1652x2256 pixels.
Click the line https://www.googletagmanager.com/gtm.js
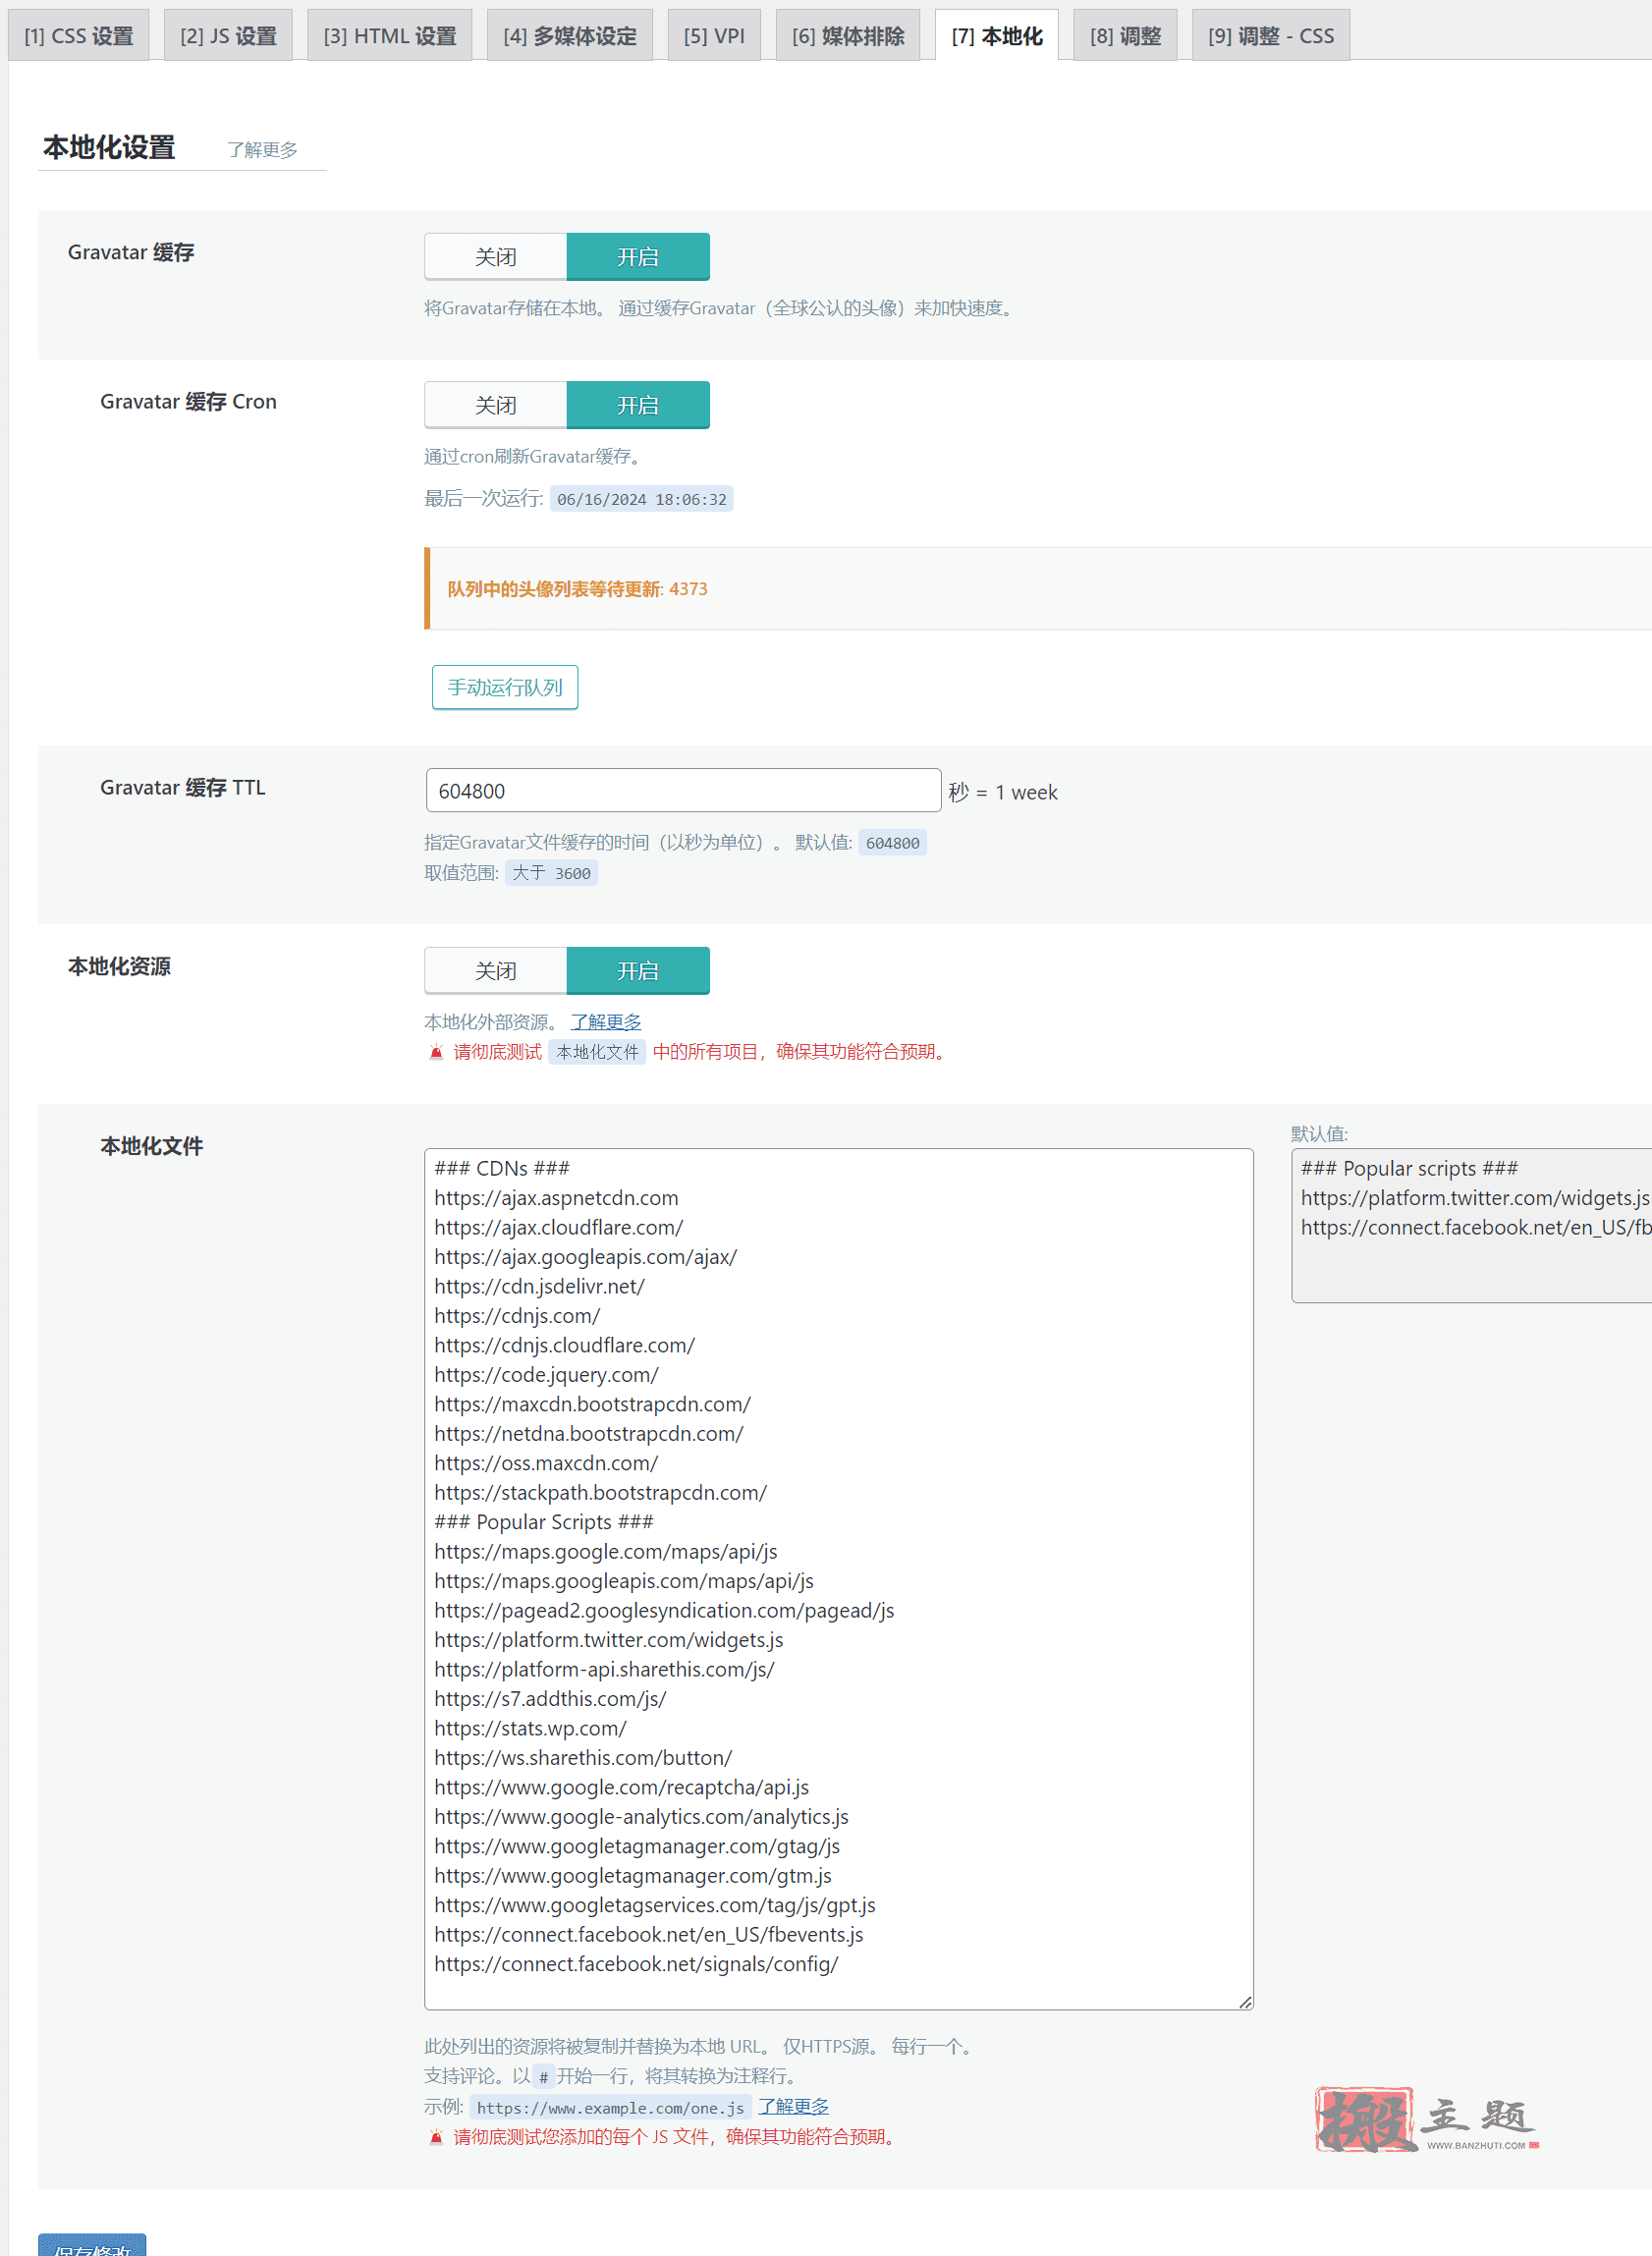pyautogui.click(x=633, y=1876)
